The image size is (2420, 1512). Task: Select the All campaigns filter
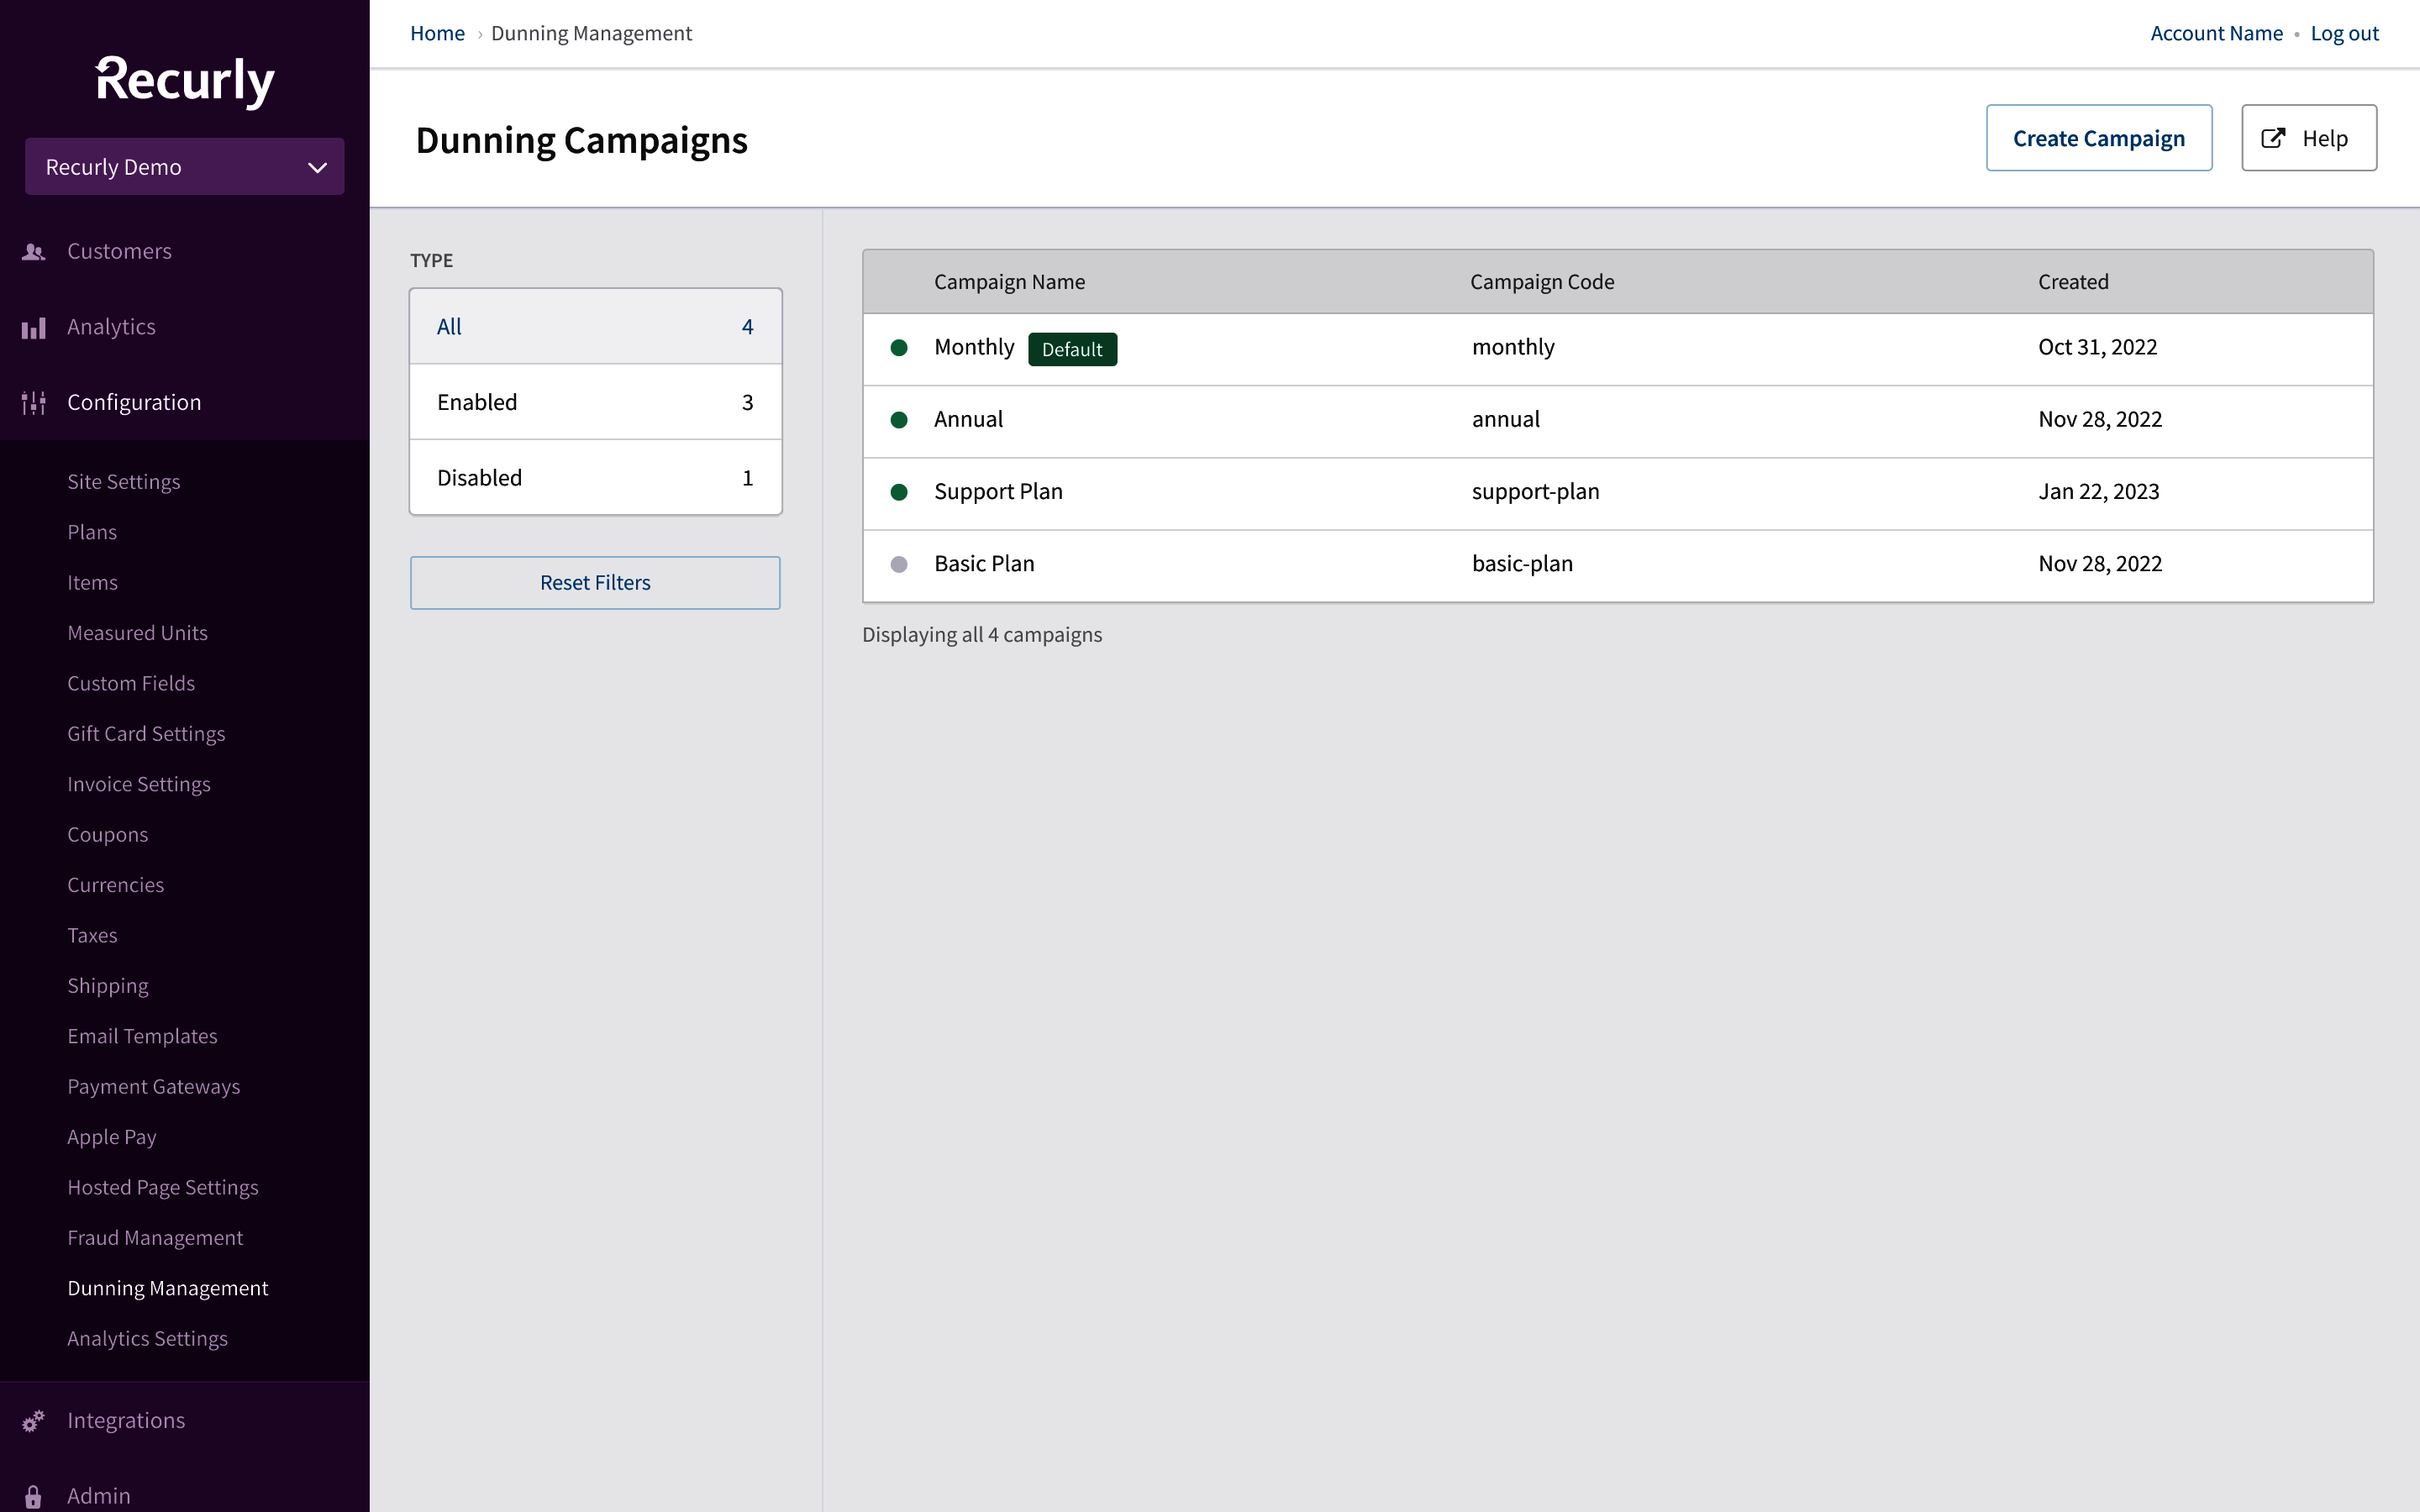click(595, 326)
